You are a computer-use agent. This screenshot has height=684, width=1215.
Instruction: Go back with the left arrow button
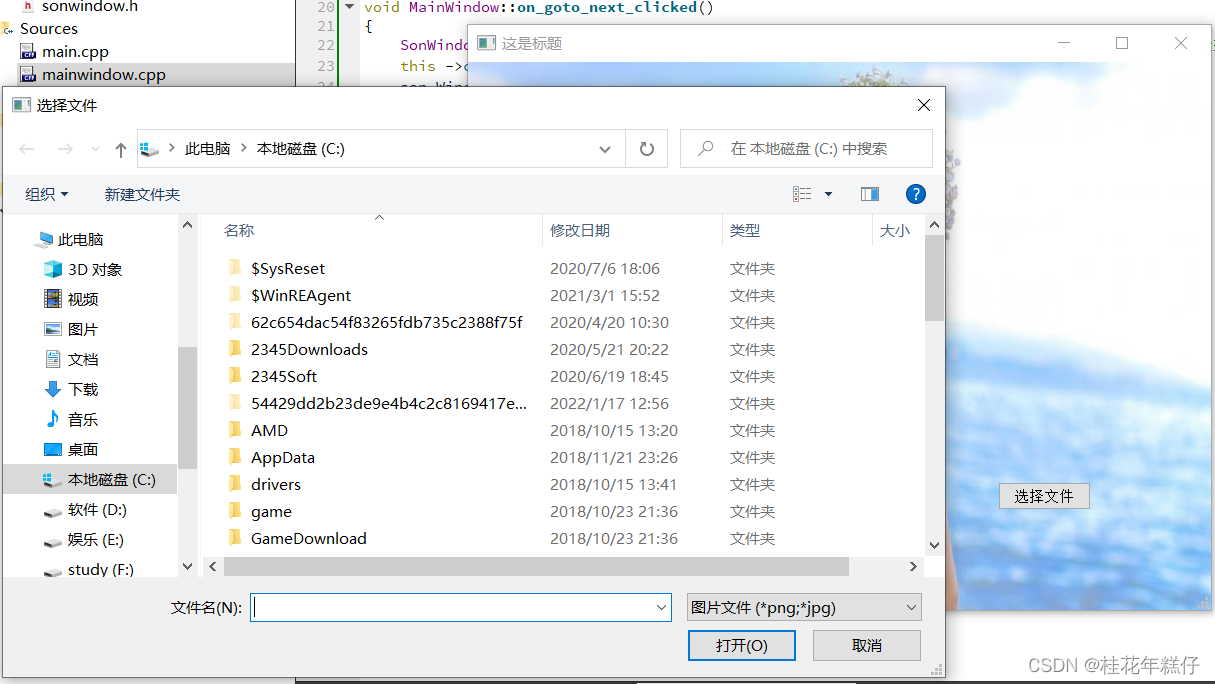pos(27,149)
